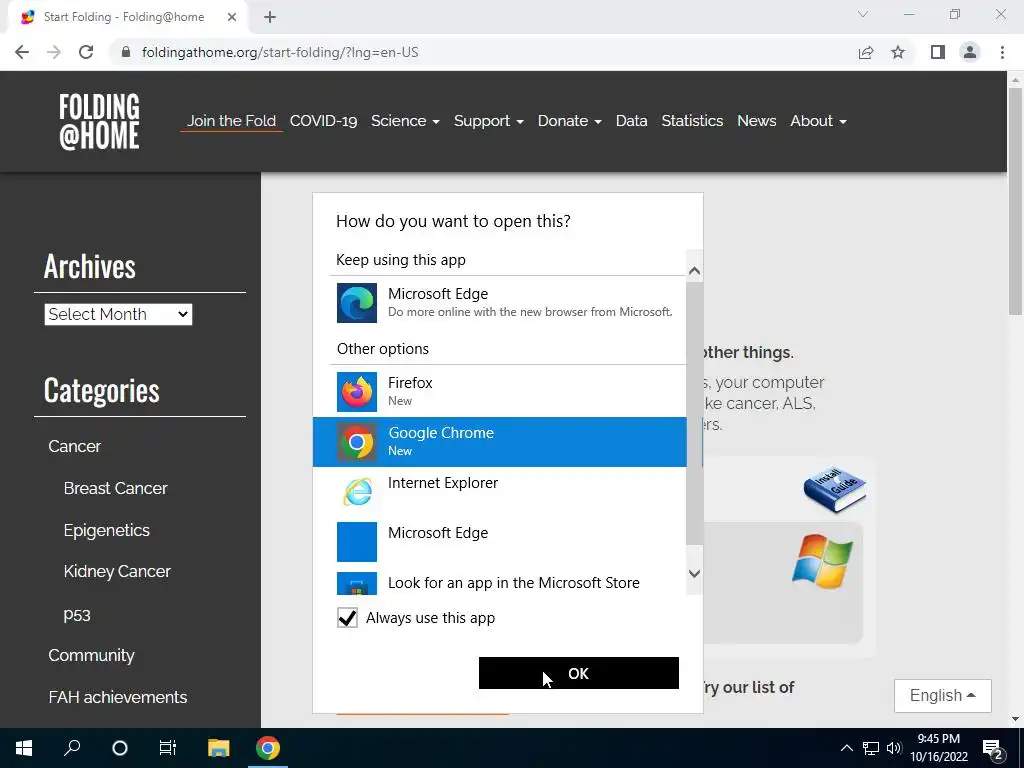Open the Chrome profile avatar

(970, 52)
